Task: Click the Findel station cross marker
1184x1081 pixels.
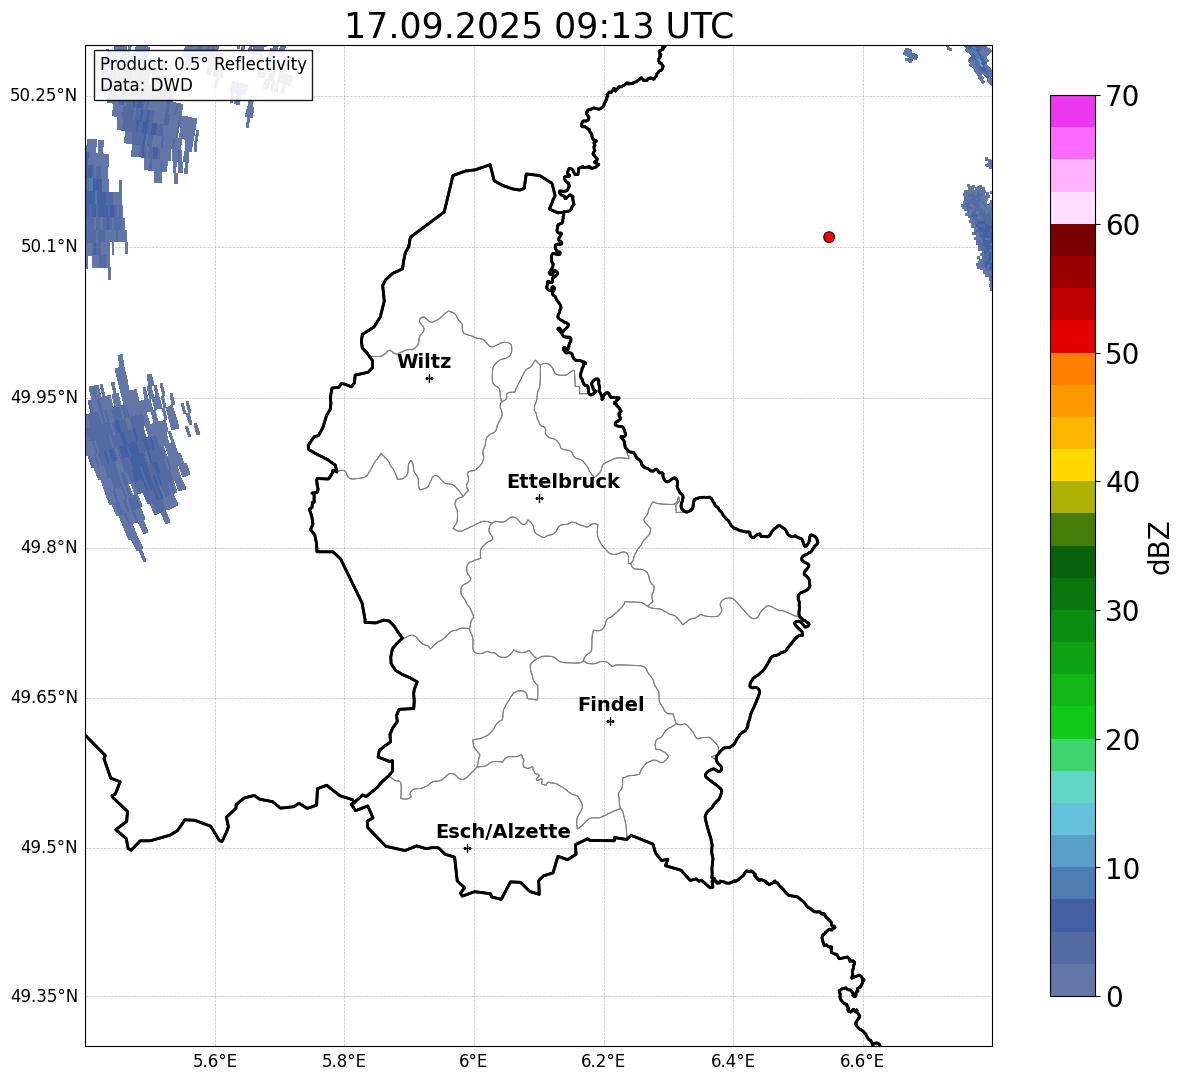Action: (610, 722)
